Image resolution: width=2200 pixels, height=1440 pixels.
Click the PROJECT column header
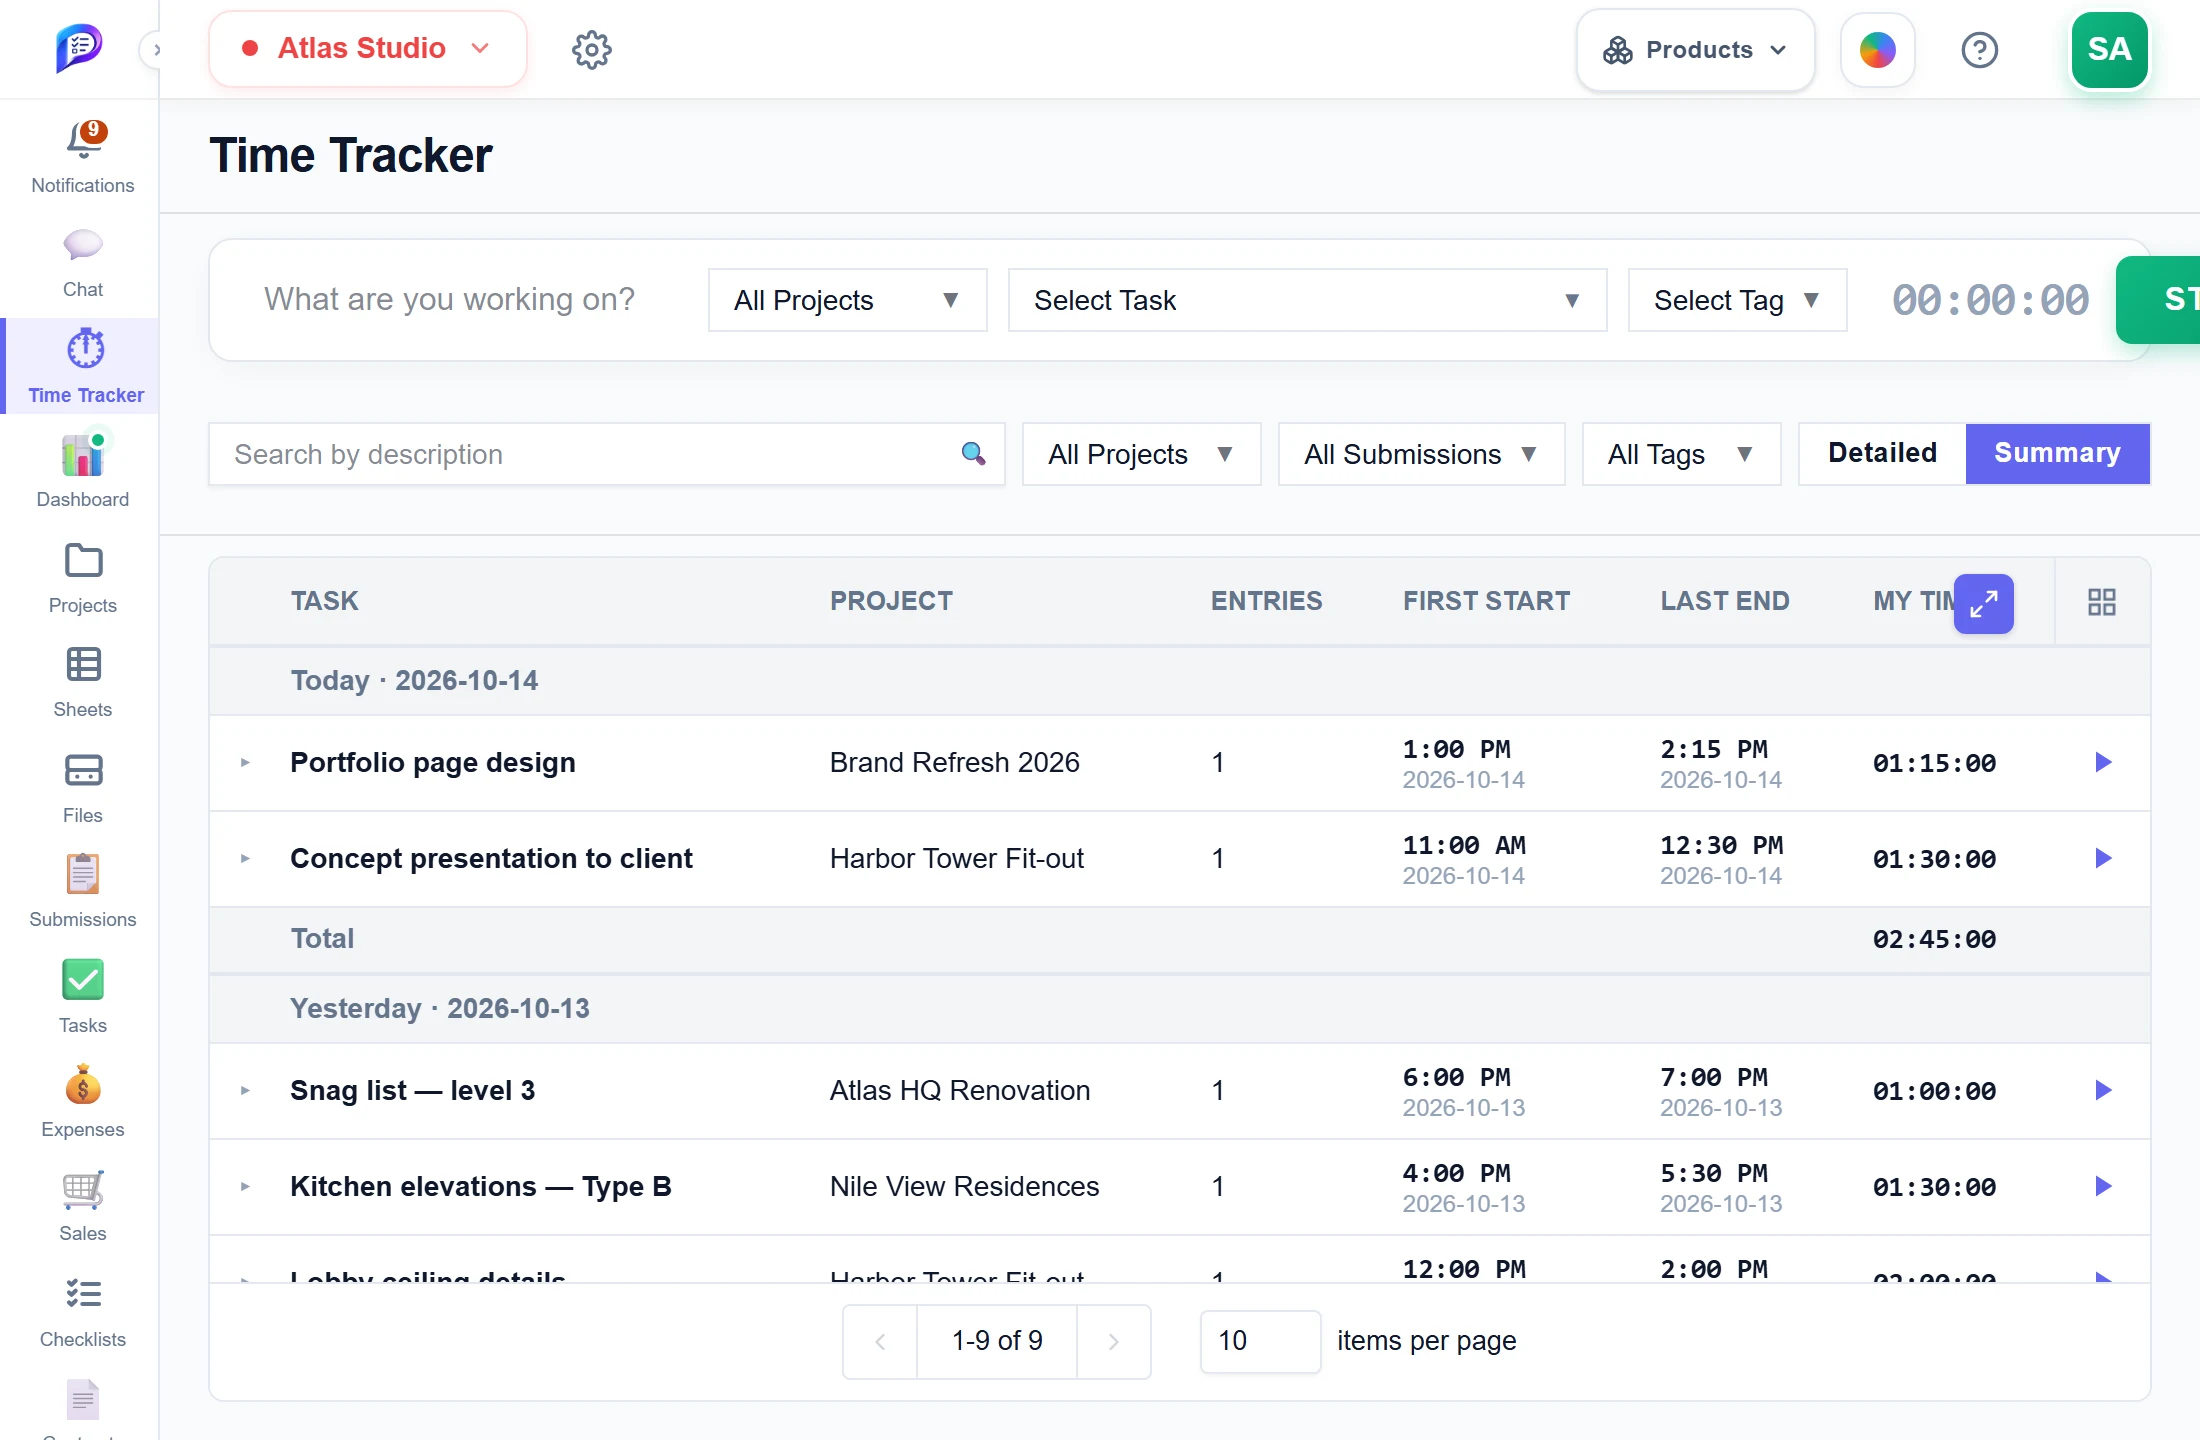click(x=891, y=601)
